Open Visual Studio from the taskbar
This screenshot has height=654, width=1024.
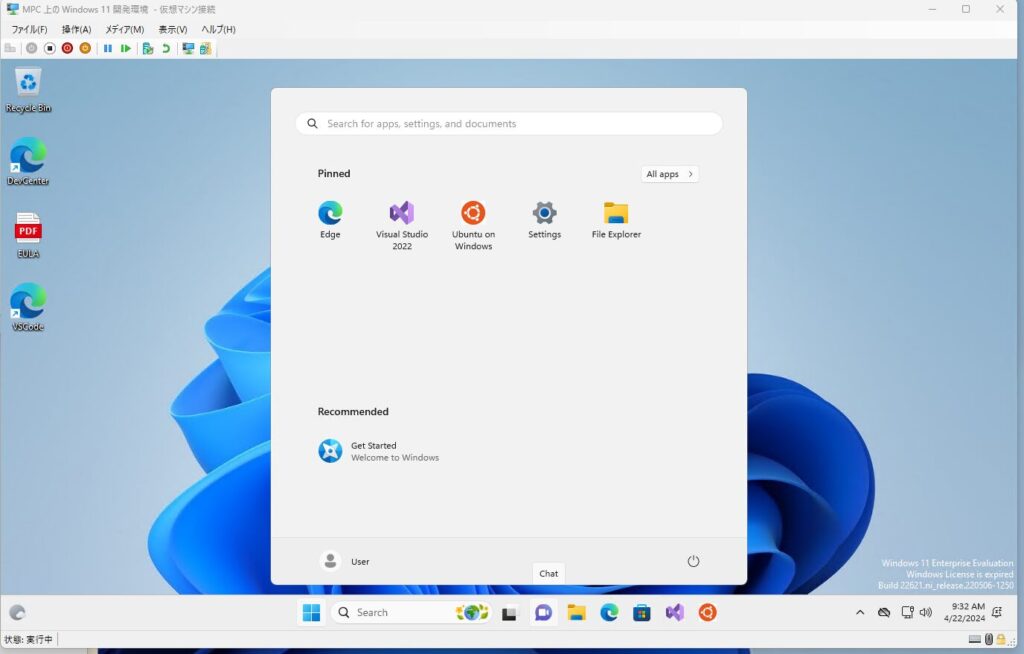(x=675, y=613)
